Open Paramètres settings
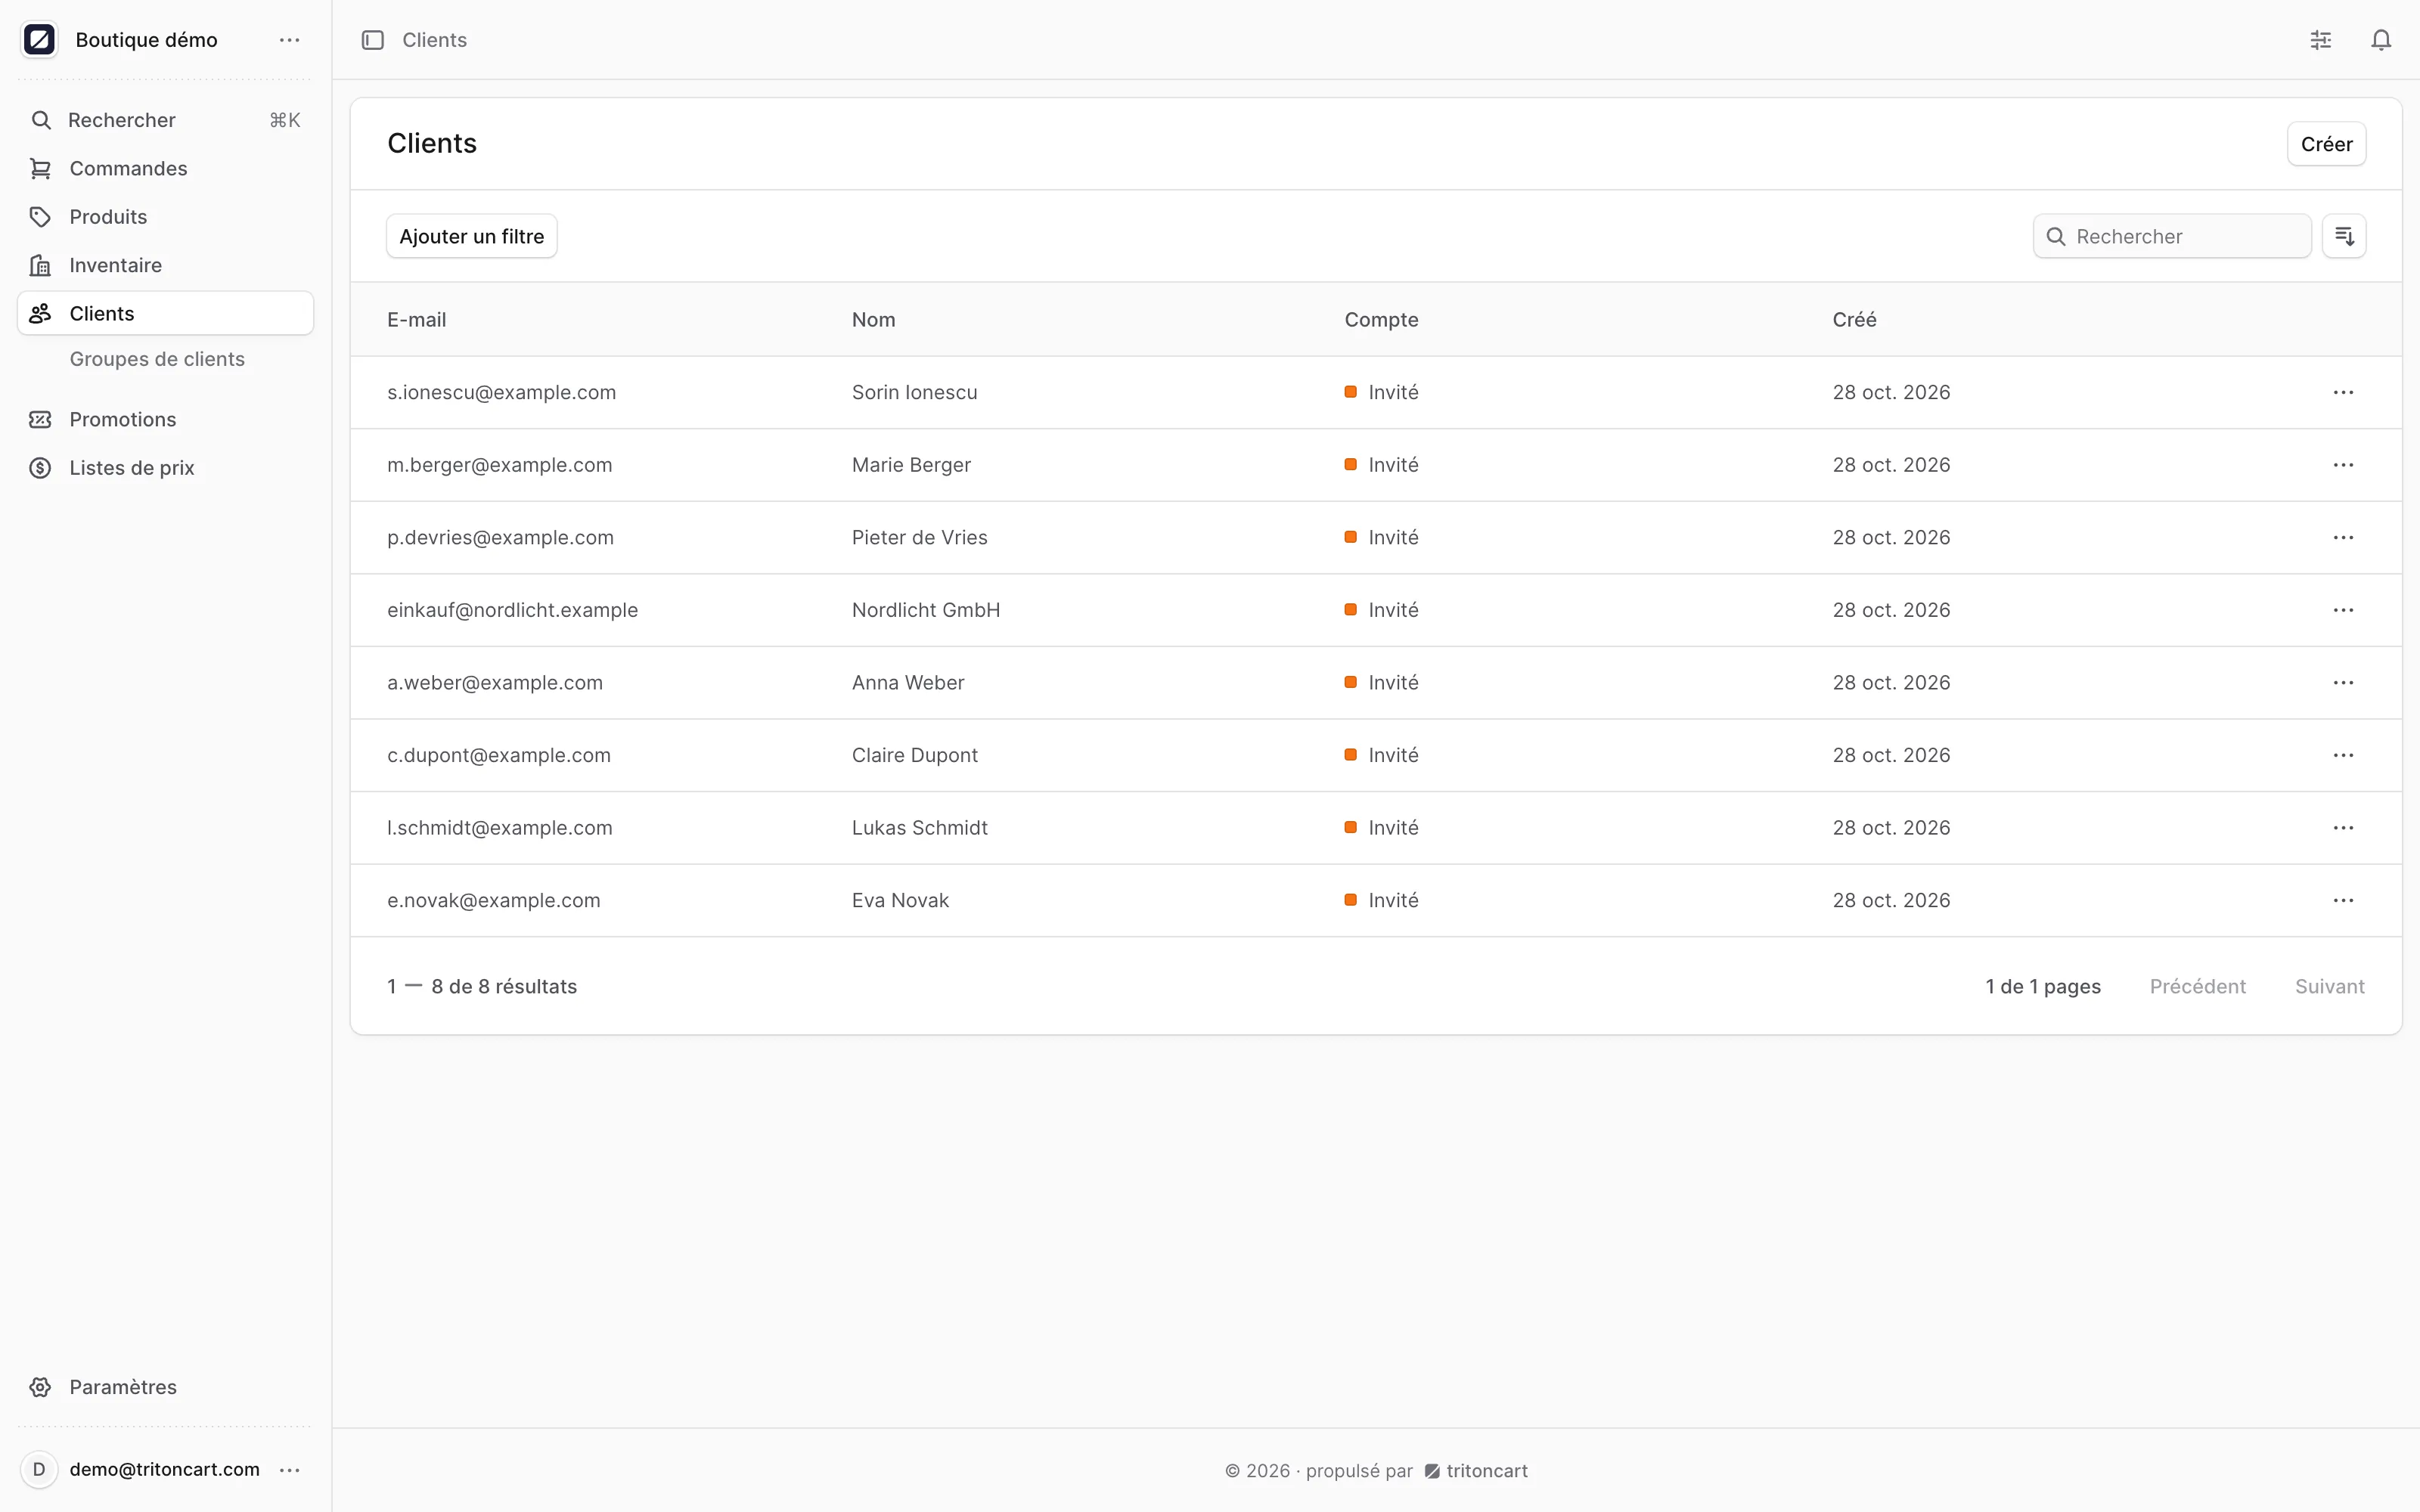Image resolution: width=2420 pixels, height=1512 pixels. click(x=165, y=1387)
